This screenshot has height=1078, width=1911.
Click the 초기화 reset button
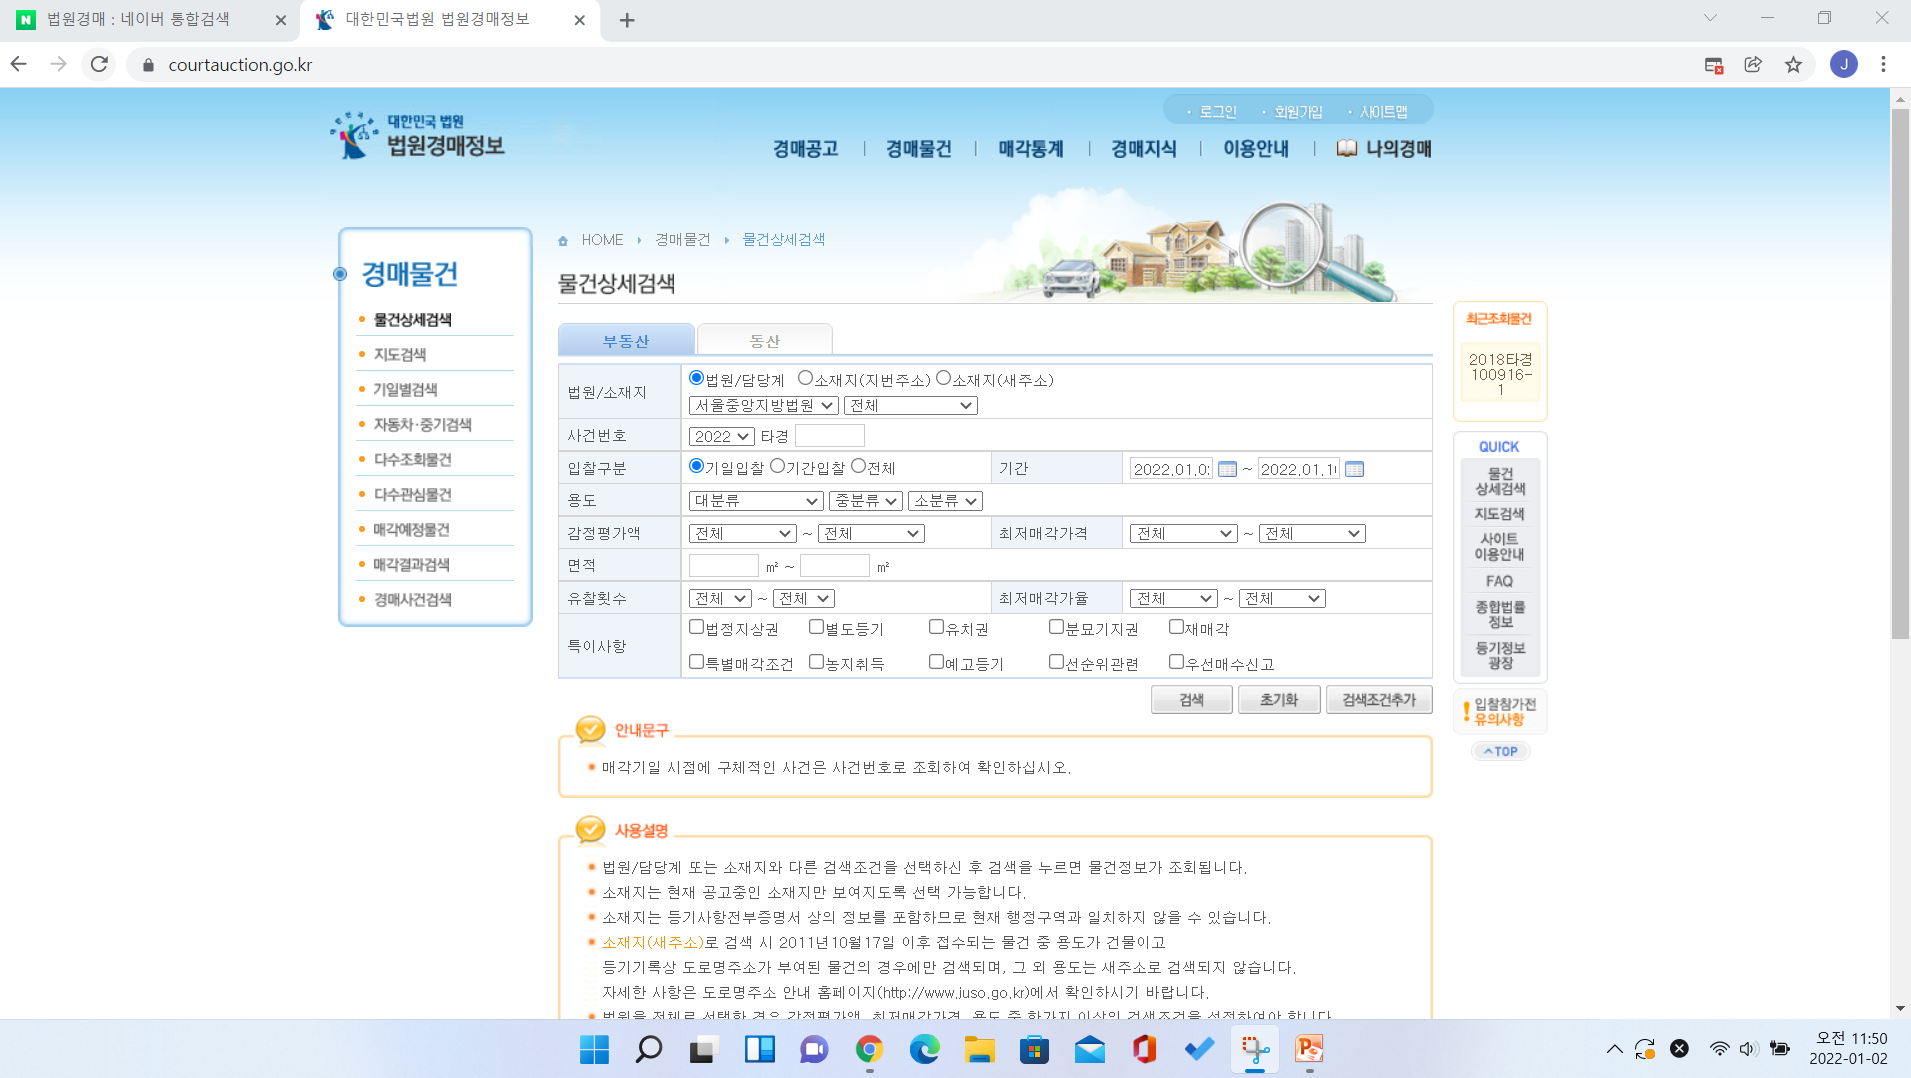click(x=1279, y=700)
